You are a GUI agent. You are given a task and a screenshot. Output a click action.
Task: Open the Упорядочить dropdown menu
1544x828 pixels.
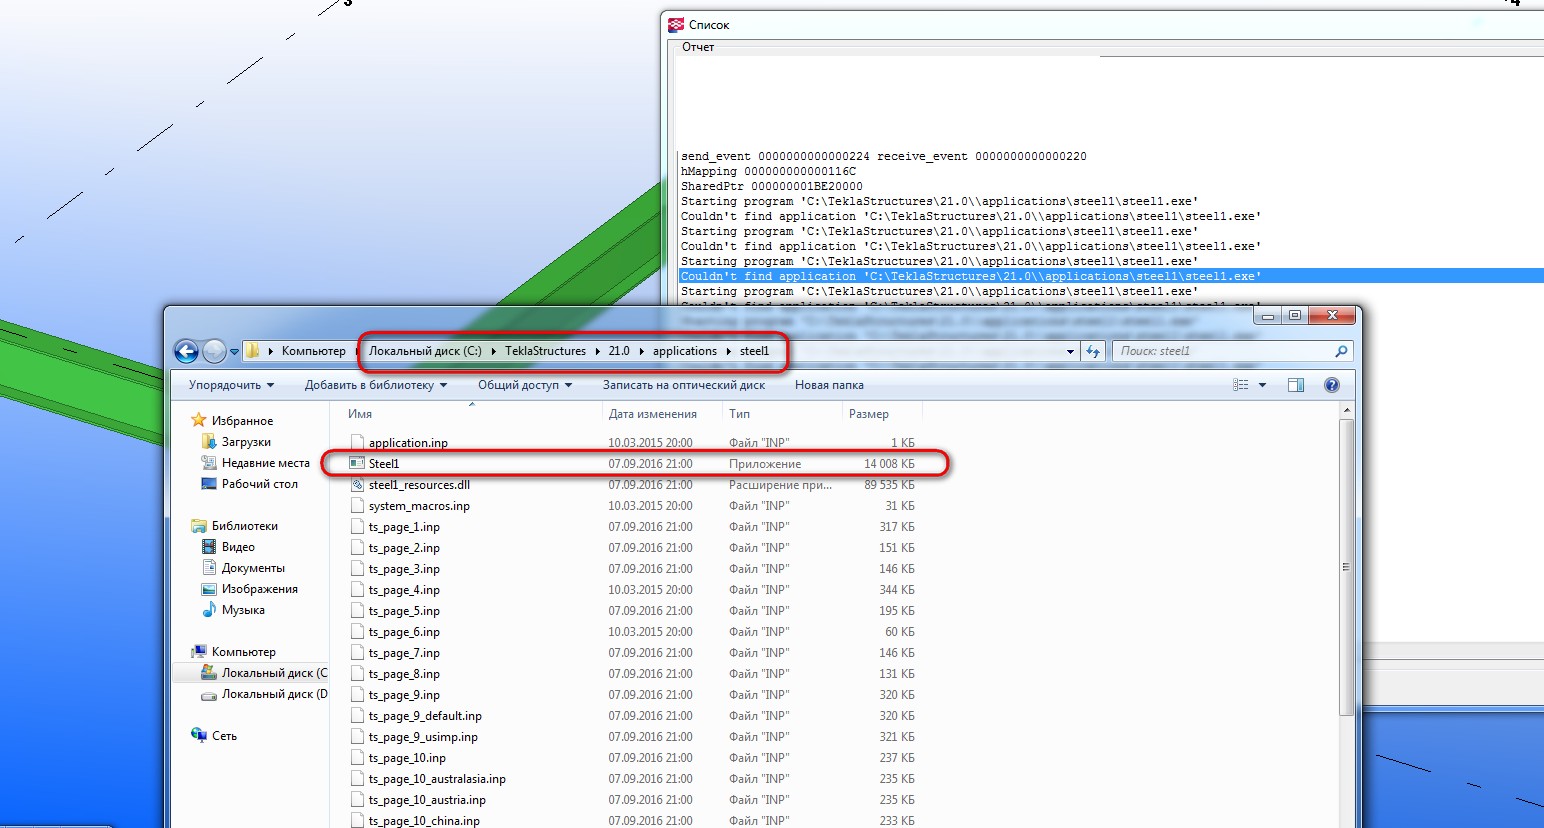[231, 385]
